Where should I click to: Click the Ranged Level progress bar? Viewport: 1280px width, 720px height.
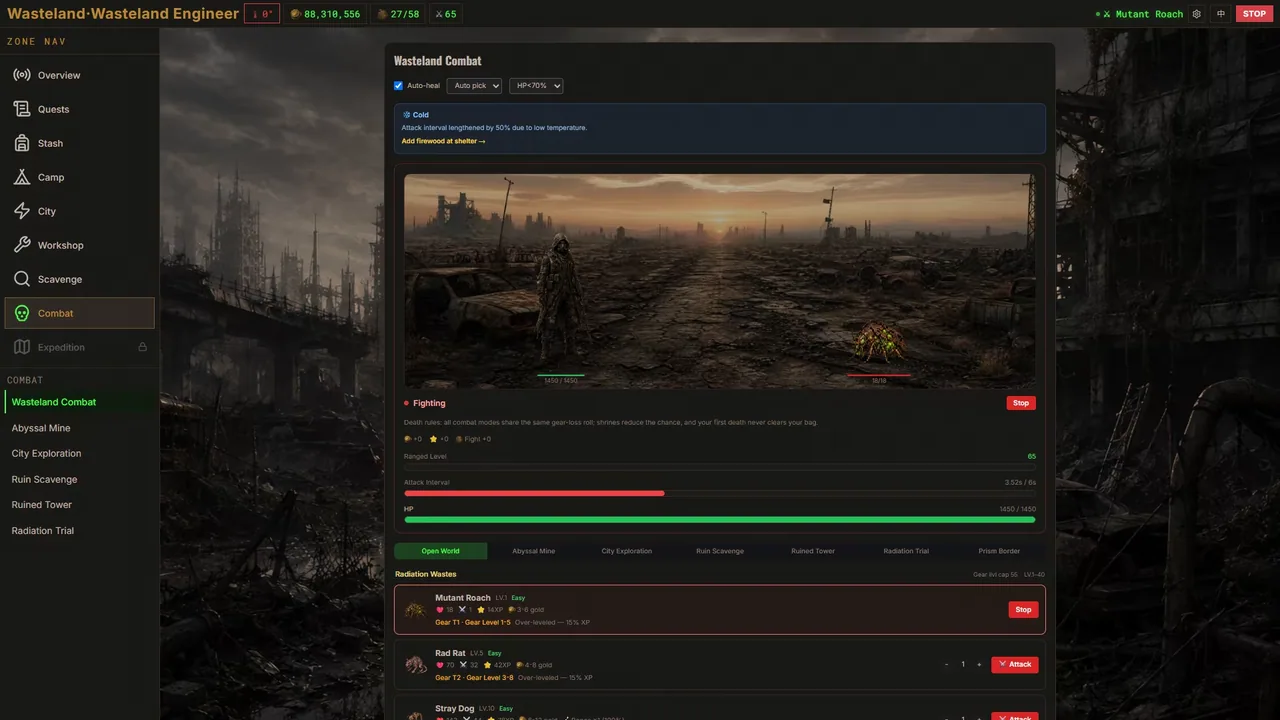pyautogui.click(x=720, y=467)
